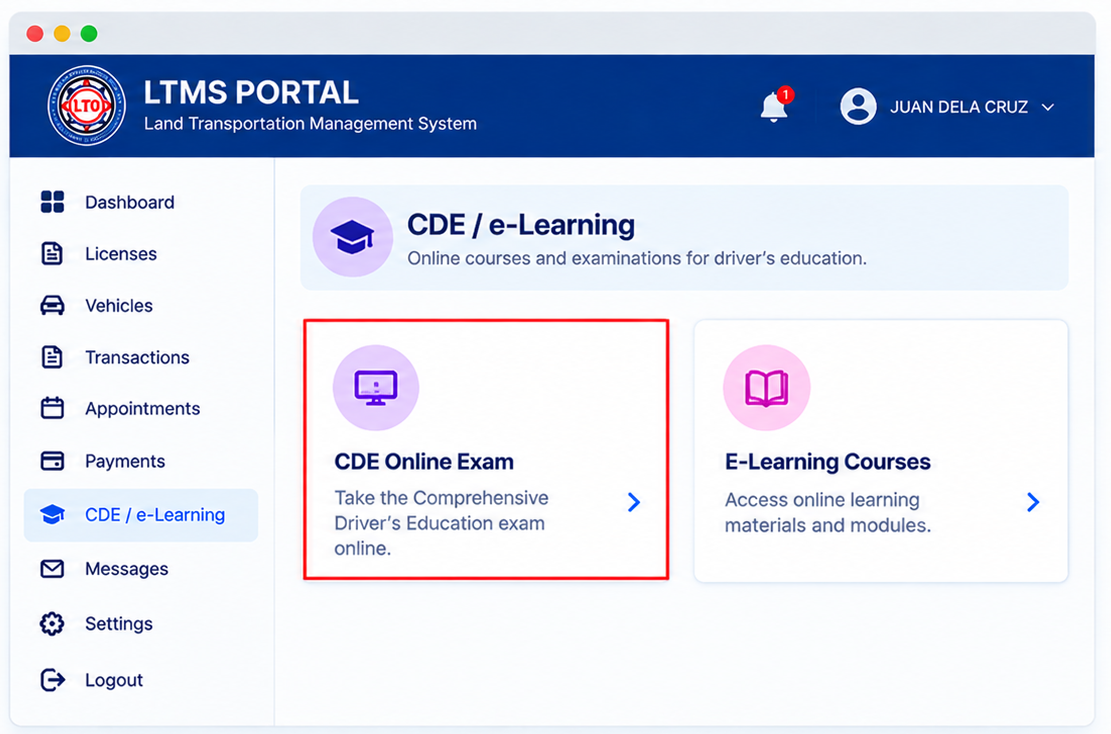Go to Dashboard in sidebar
This screenshot has width=1111, height=734.
(x=130, y=203)
